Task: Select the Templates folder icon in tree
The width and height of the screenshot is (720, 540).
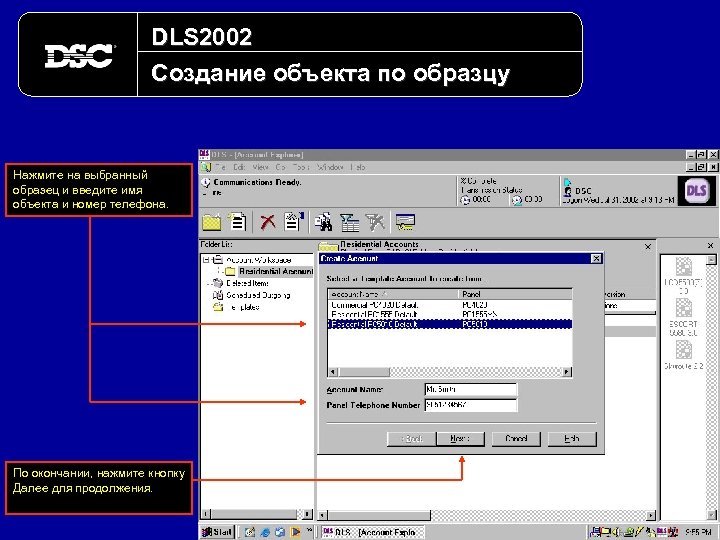Action: (x=218, y=307)
